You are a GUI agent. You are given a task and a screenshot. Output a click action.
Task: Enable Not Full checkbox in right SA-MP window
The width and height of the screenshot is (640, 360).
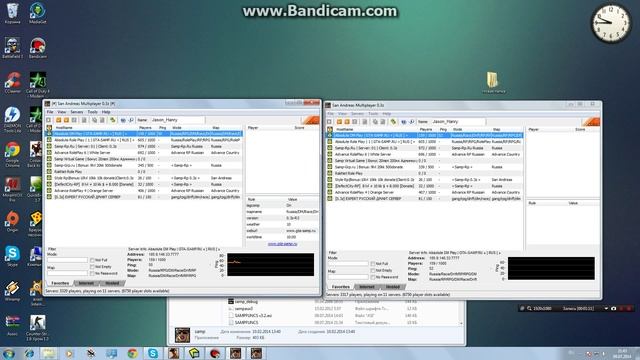pyautogui.click(x=373, y=264)
